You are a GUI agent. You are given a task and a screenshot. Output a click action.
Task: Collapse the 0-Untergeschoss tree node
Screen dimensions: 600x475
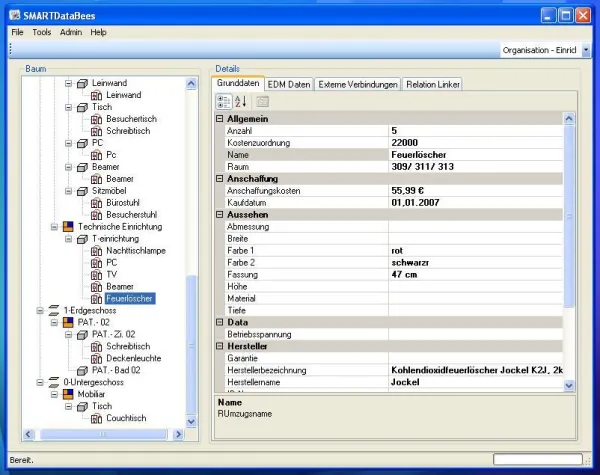click(41, 382)
